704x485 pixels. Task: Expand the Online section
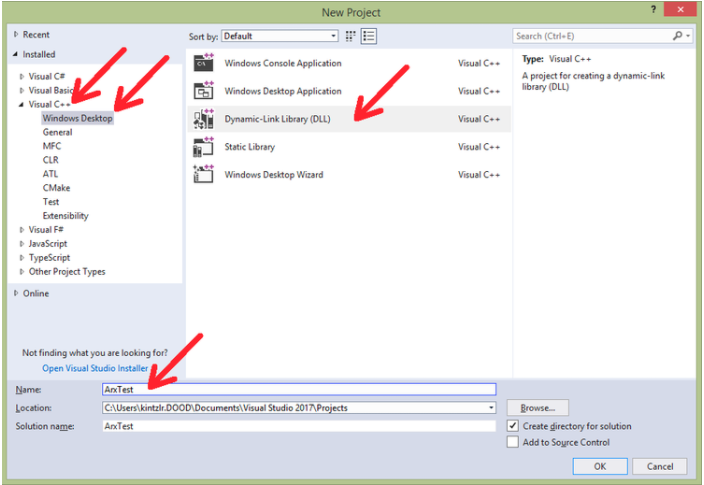click(x=16, y=293)
